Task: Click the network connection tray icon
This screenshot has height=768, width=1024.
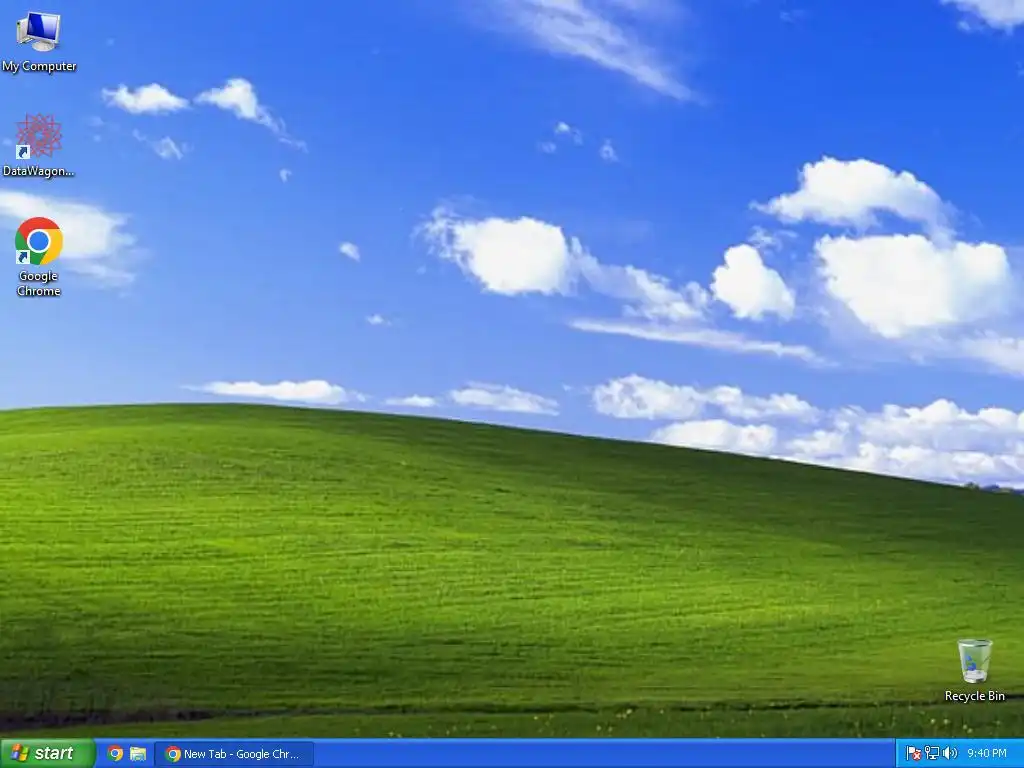Action: 932,754
